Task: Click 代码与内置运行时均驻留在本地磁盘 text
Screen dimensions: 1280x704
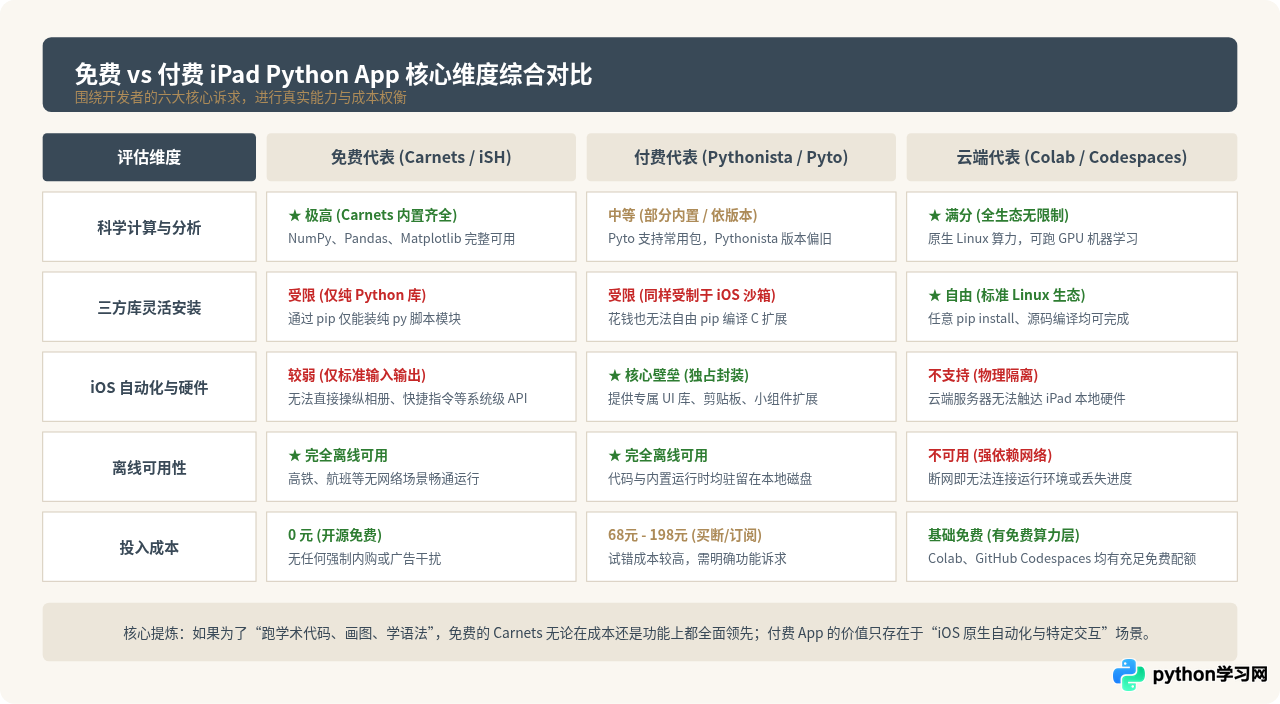Action: pos(710,479)
